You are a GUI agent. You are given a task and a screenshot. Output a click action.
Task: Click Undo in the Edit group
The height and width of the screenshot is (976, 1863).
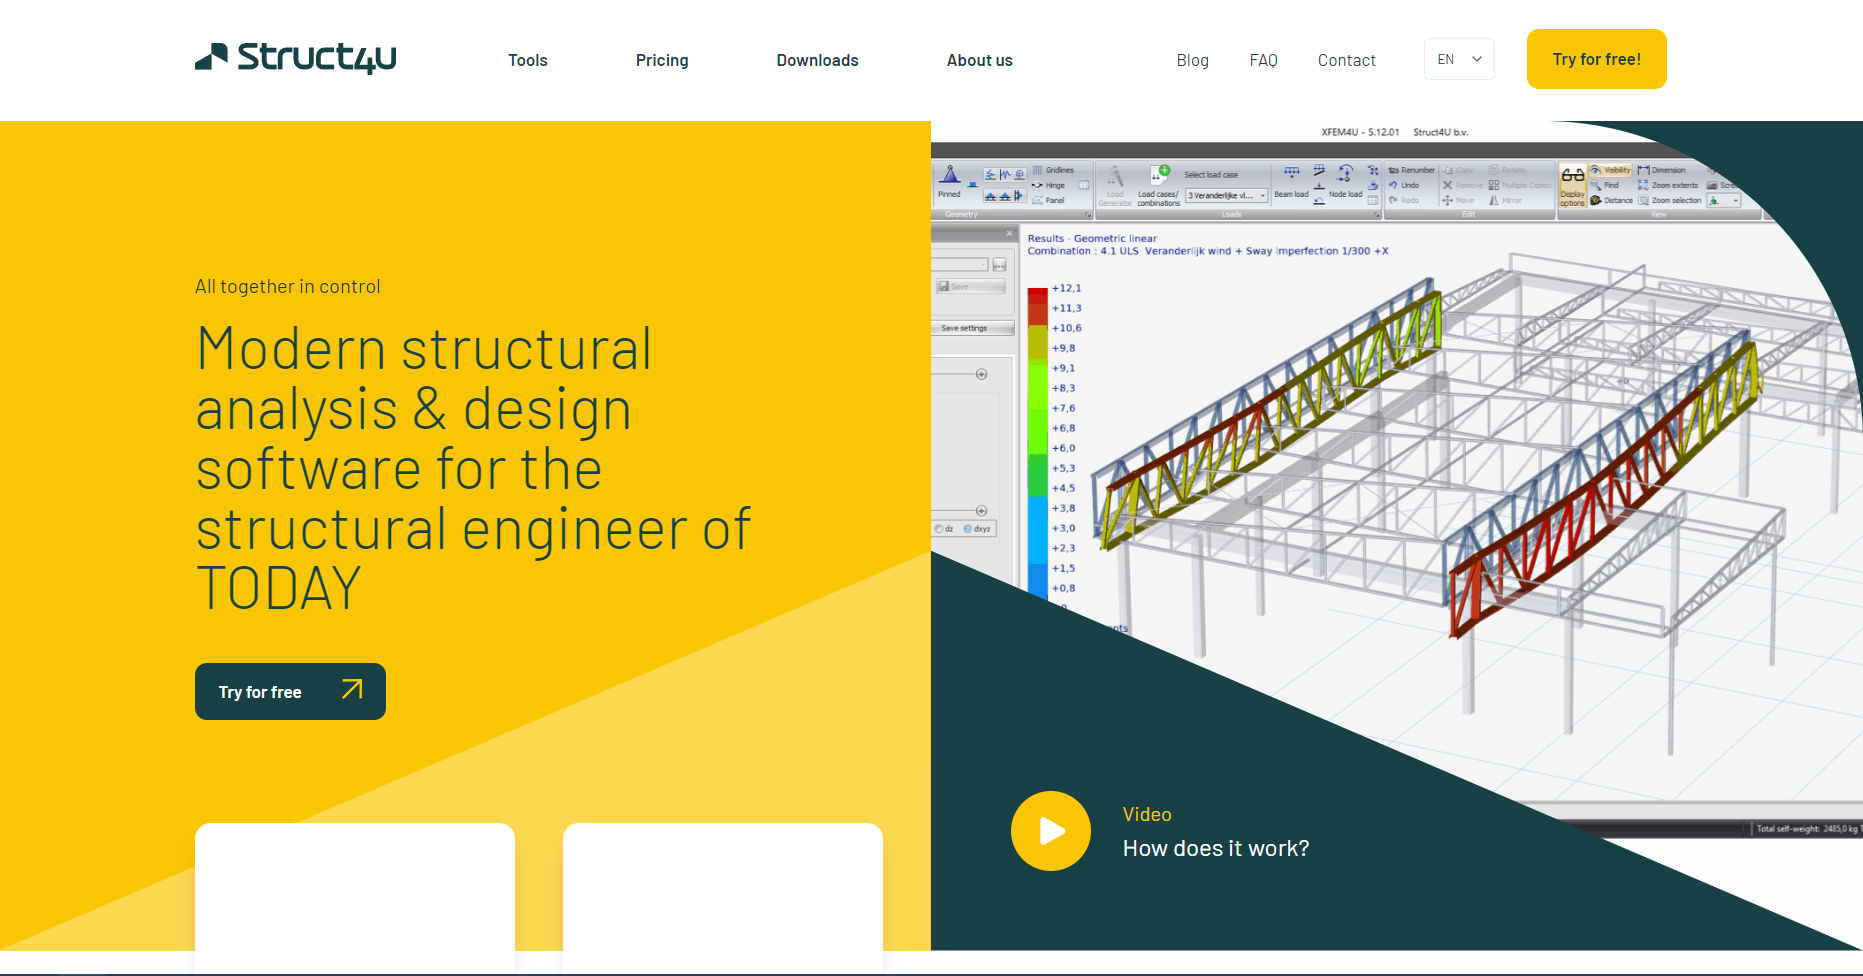[x=1404, y=185]
